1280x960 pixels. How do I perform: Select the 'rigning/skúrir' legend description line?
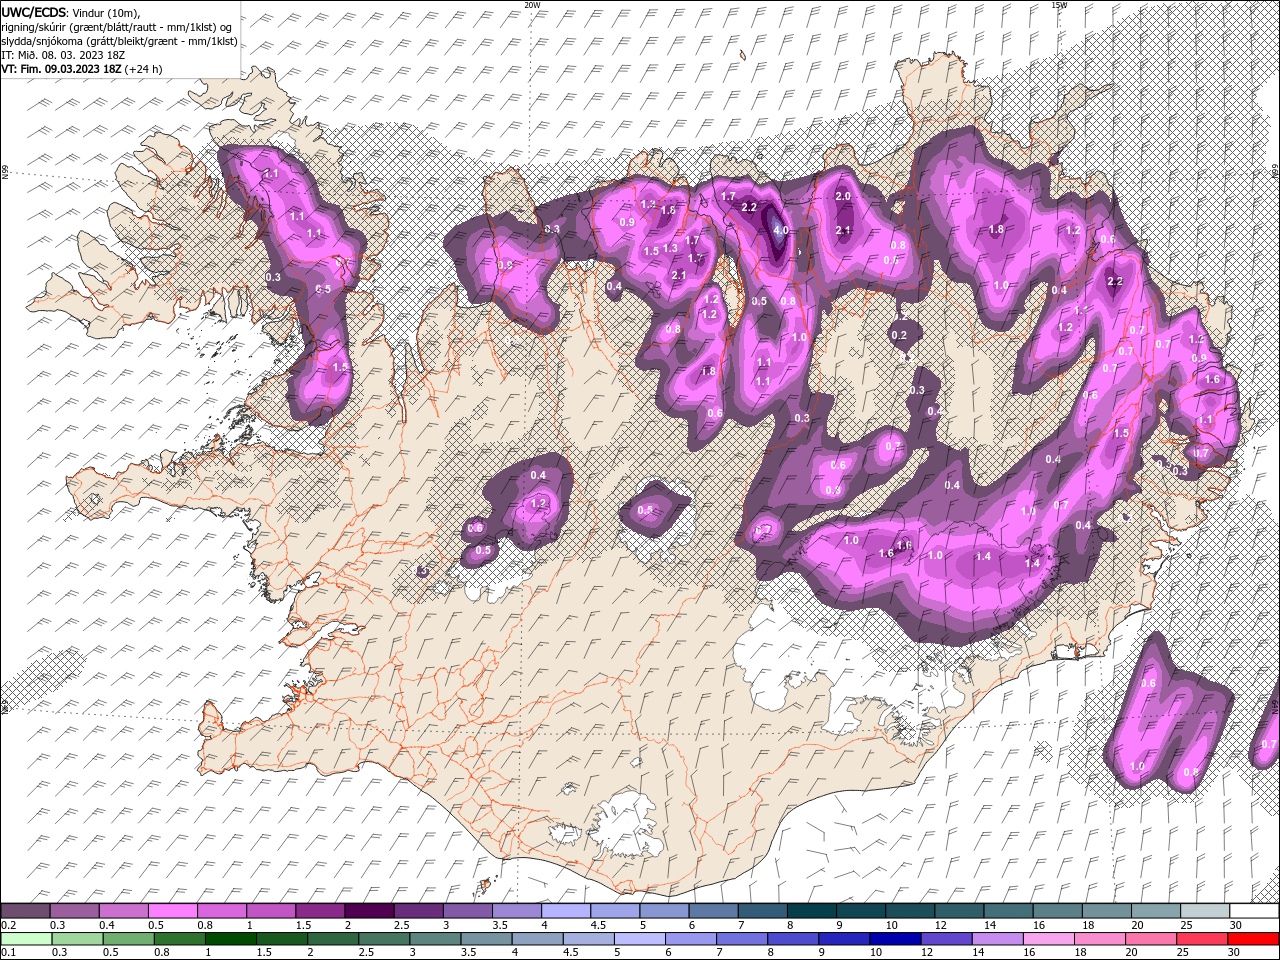click(x=119, y=27)
